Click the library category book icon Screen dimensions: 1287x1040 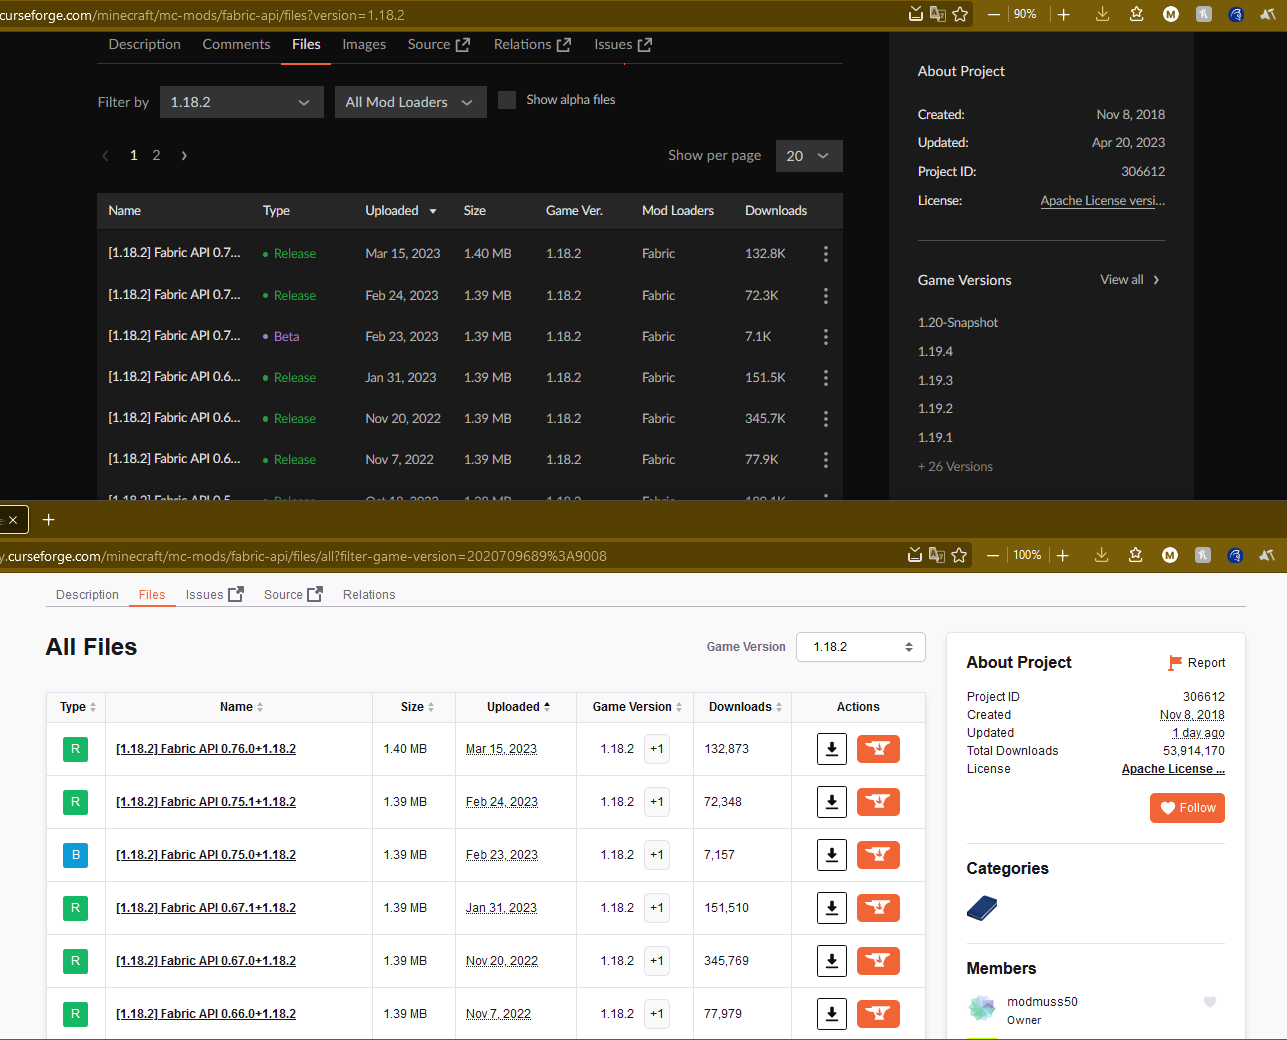982,908
